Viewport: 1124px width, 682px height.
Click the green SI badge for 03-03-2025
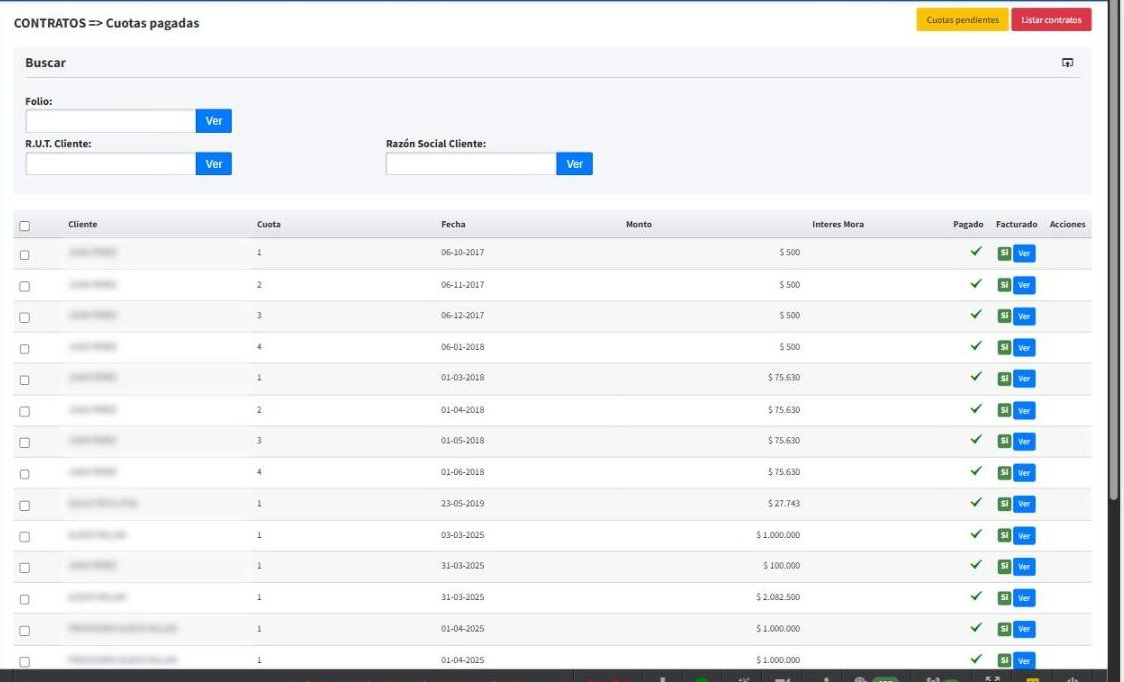point(1004,536)
